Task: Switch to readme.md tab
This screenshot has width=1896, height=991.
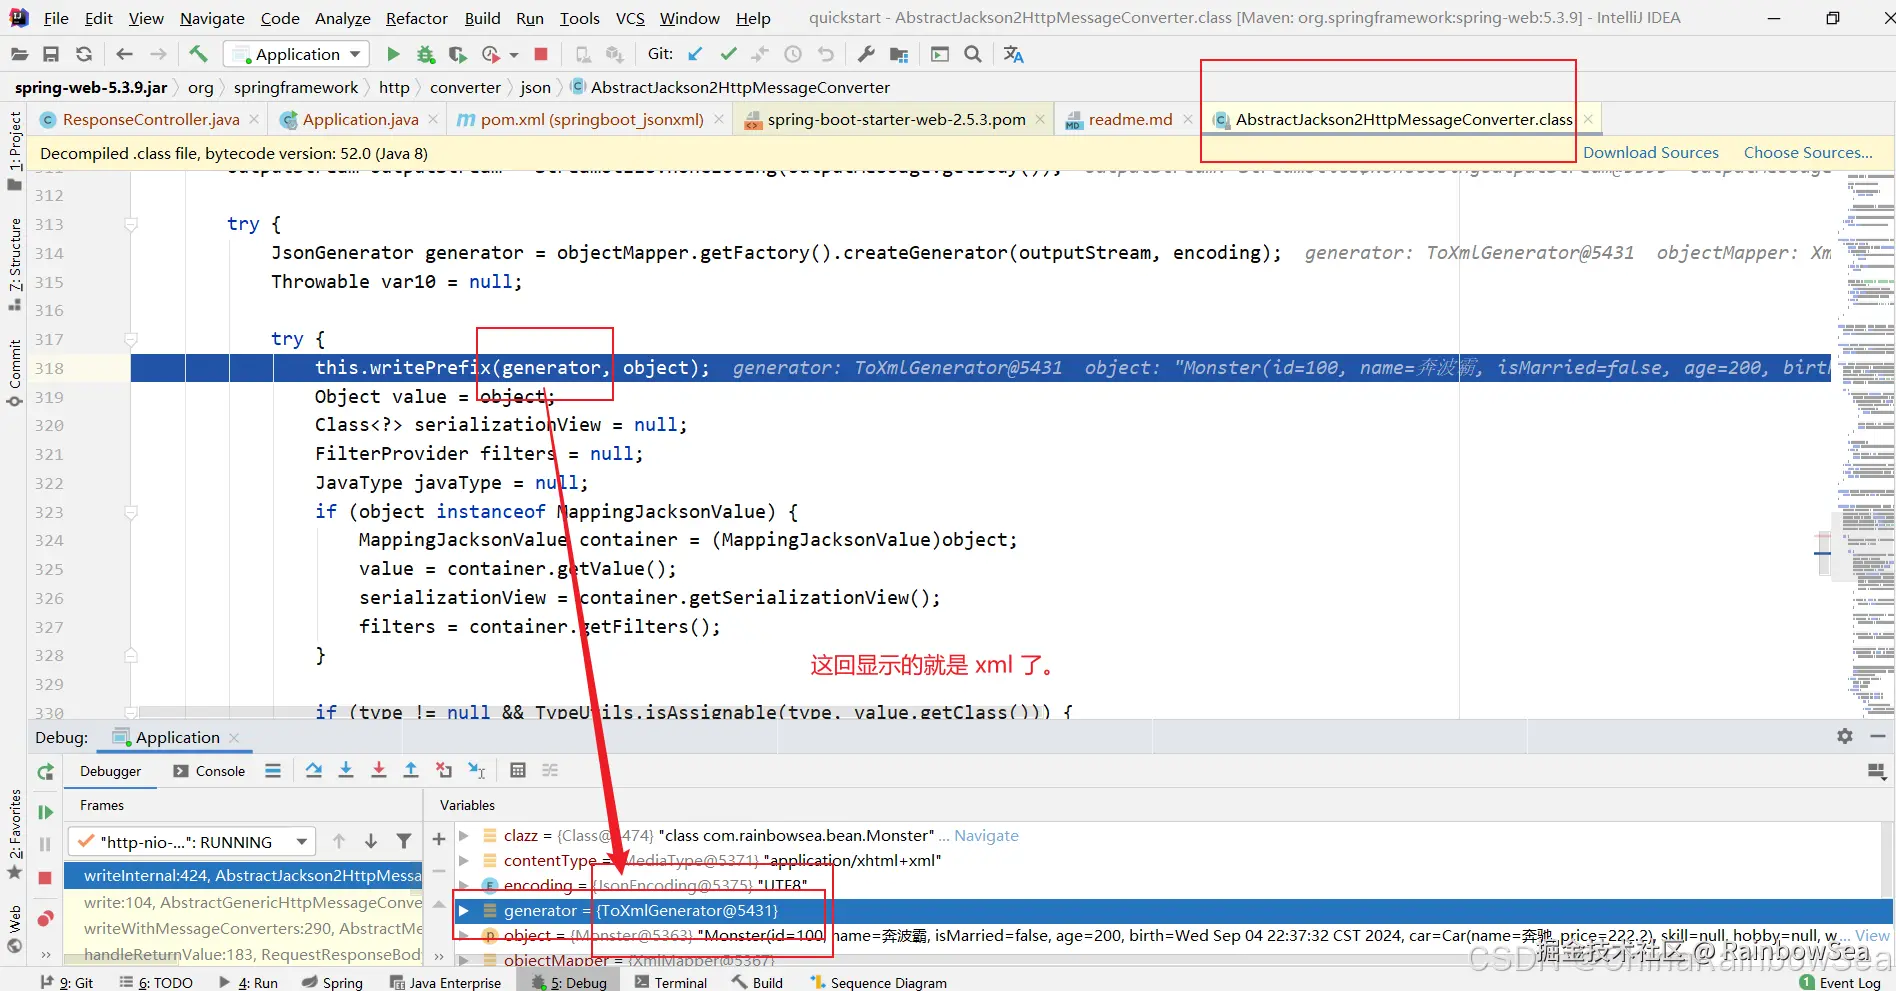Action: pos(1130,119)
